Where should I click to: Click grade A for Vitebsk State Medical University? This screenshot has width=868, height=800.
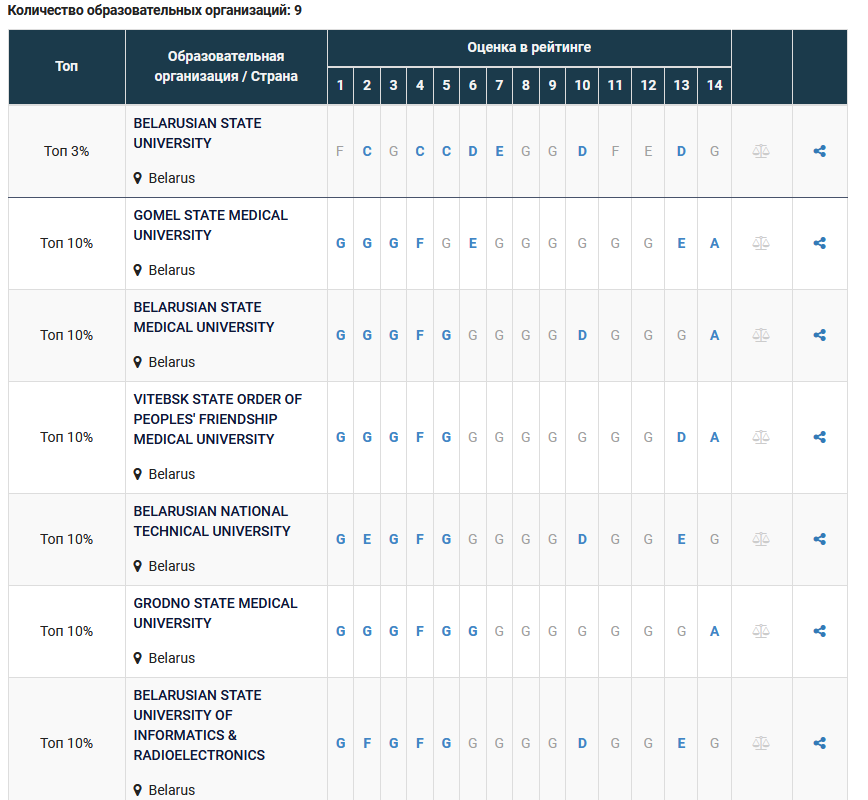coord(714,437)
